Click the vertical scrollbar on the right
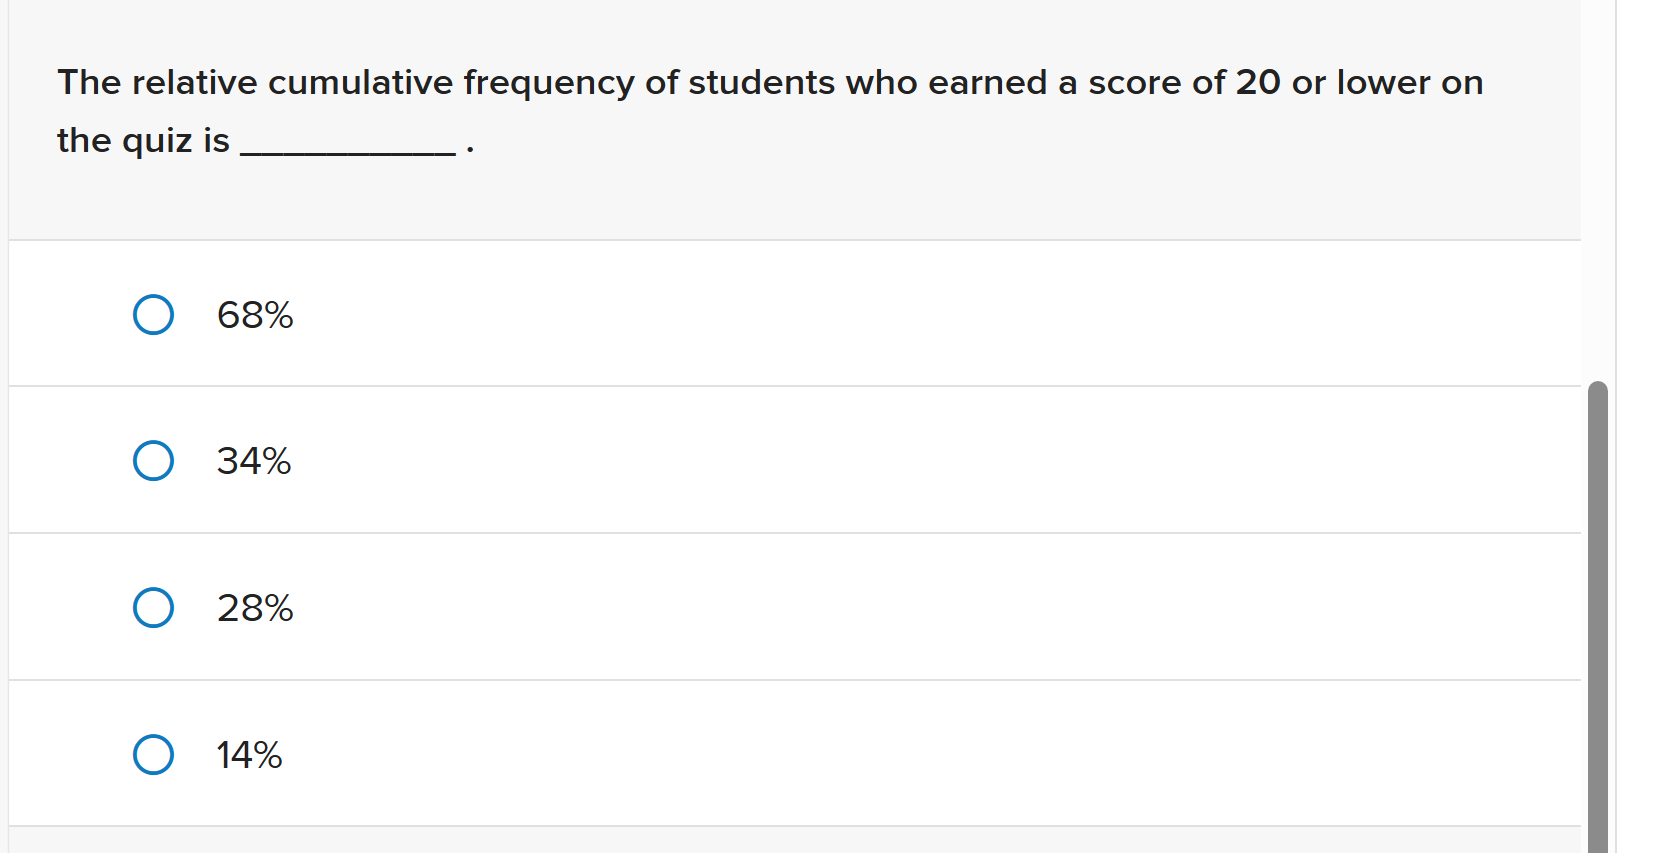 pyautogui.click(x=1599, y=600)
